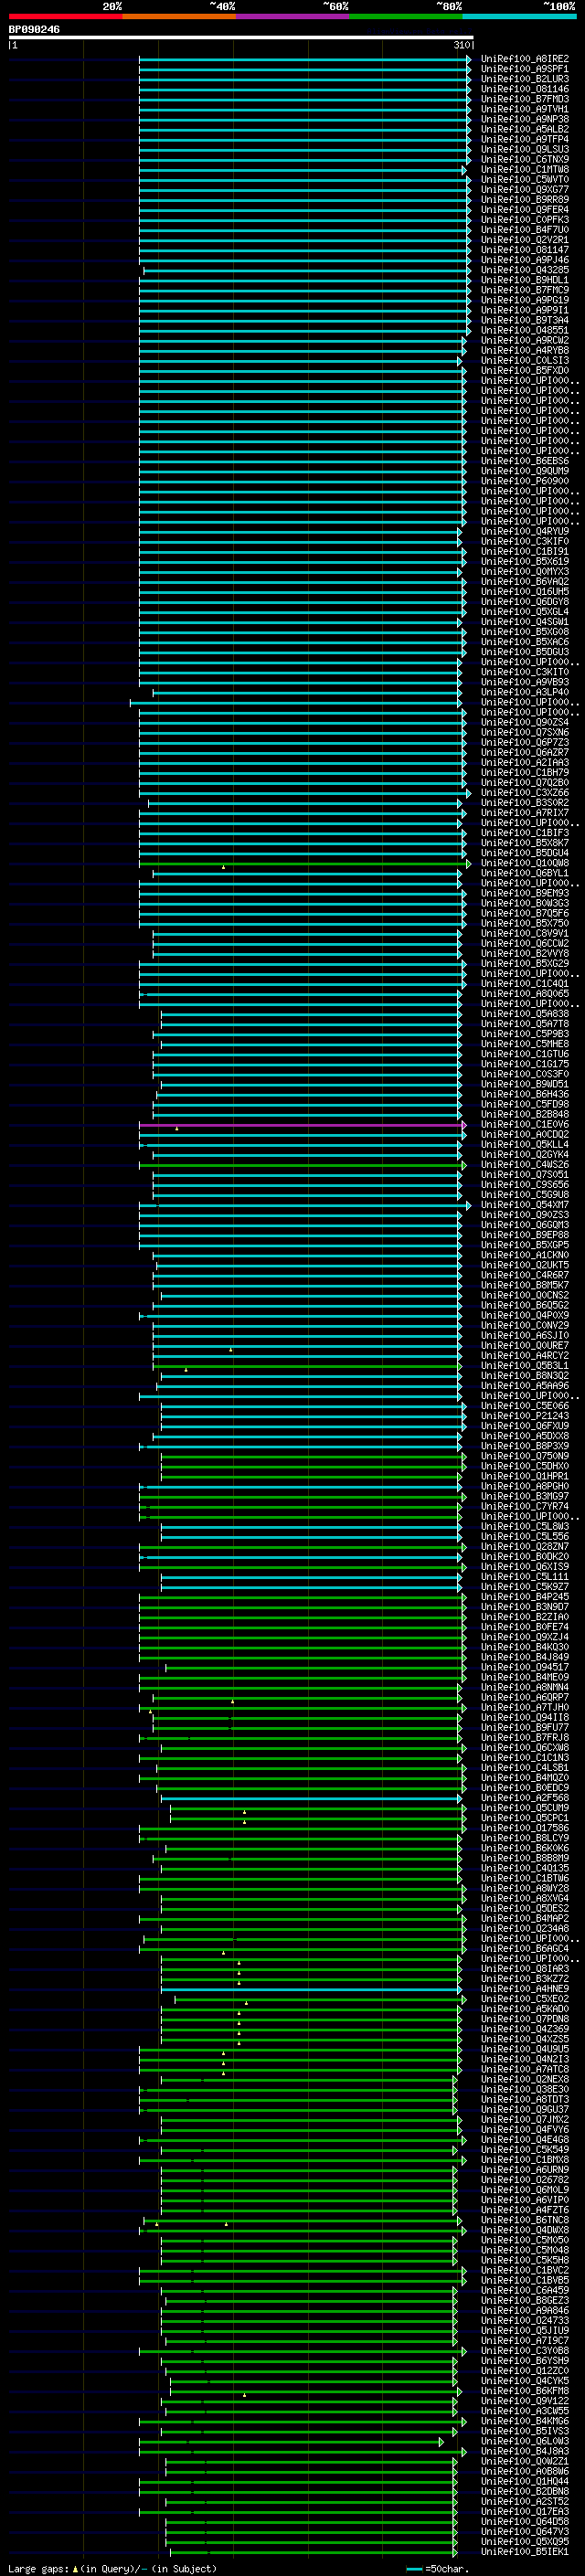Select hit UniRef100_P21243
This screenshot has width=585, height=2576.
click(x=525, y=1416)
